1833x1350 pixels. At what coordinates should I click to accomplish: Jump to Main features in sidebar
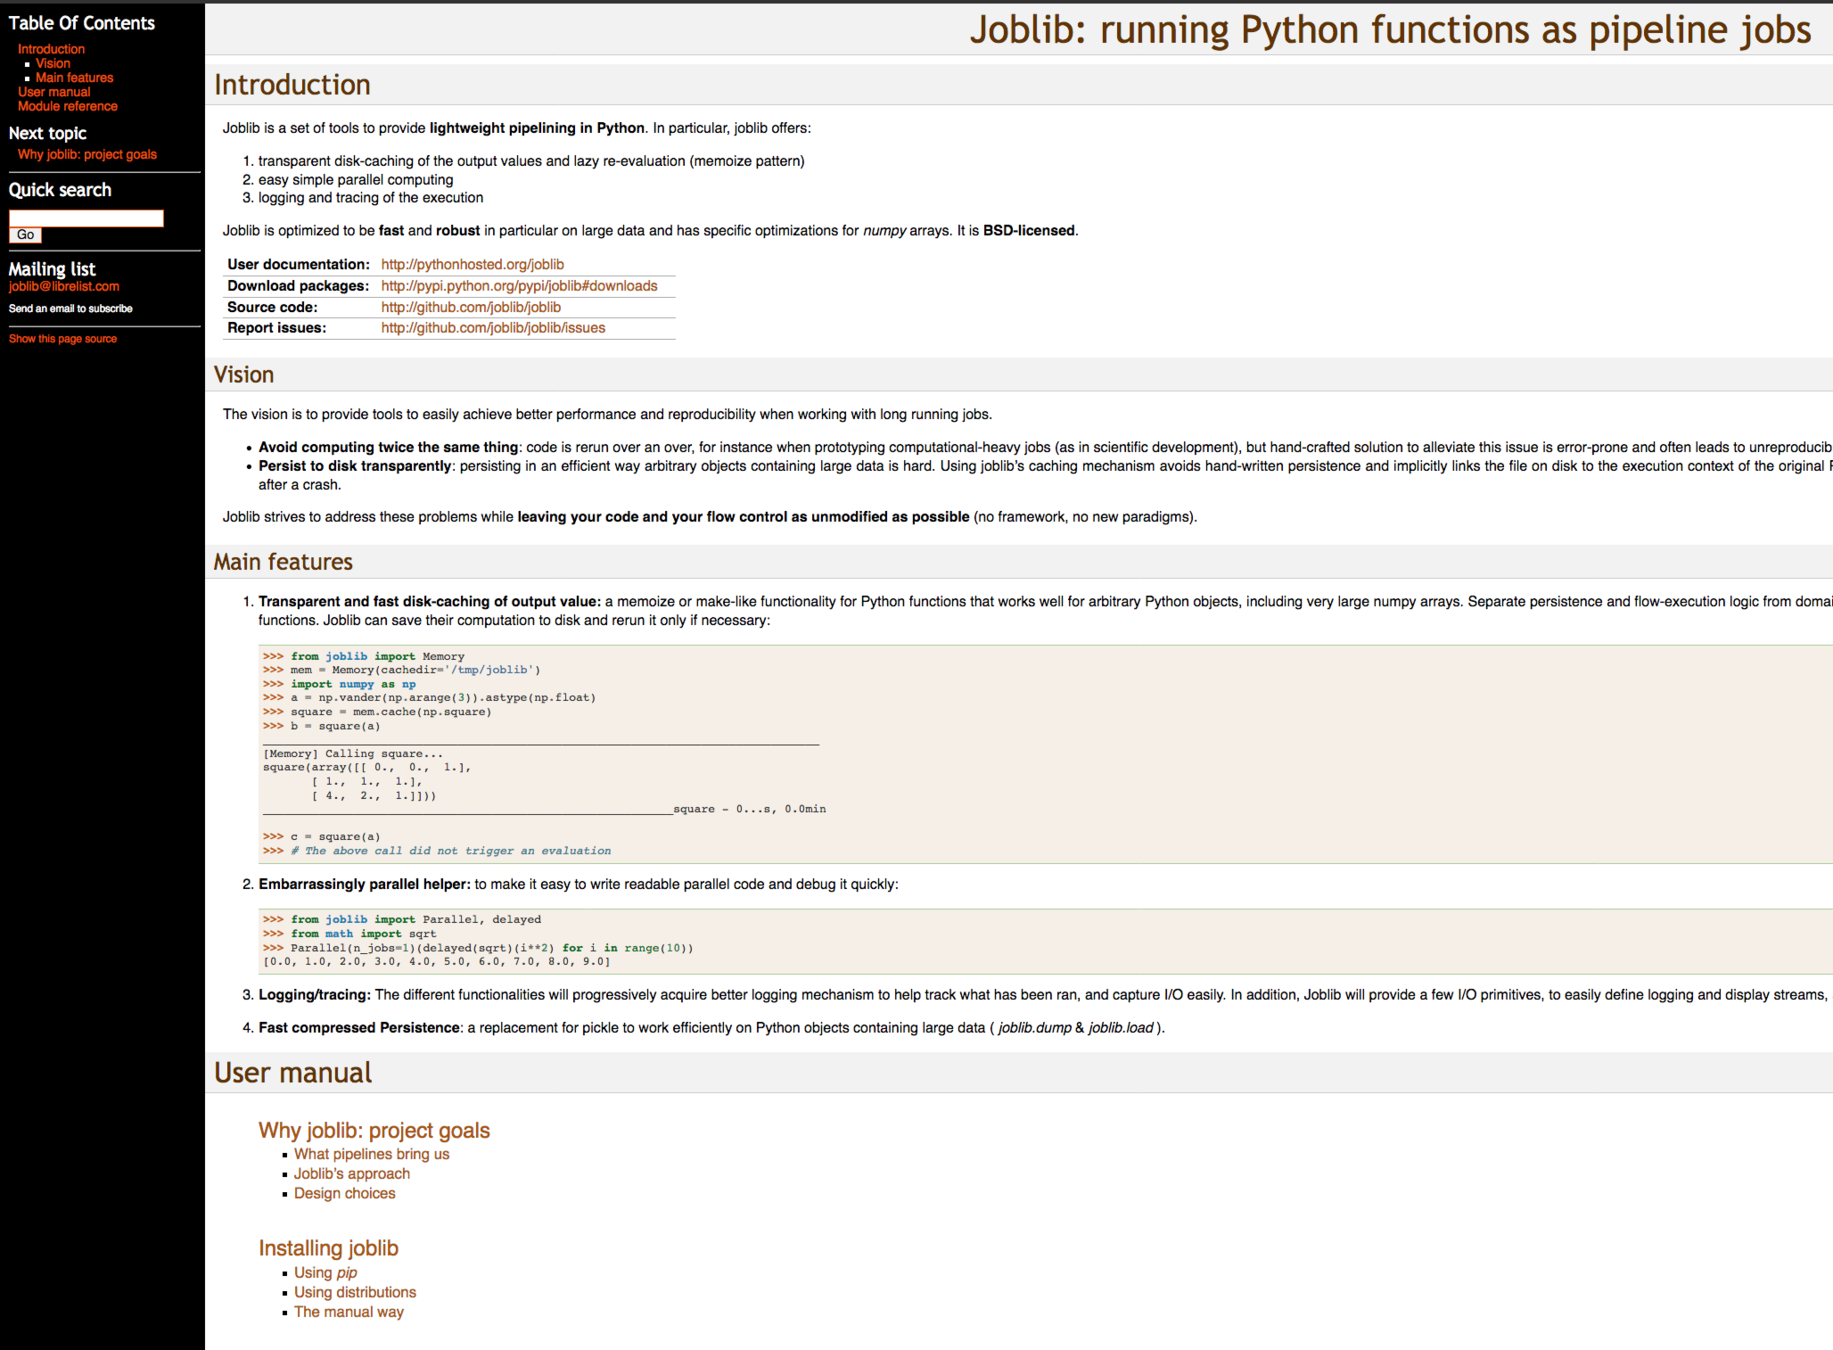[74, 77]
